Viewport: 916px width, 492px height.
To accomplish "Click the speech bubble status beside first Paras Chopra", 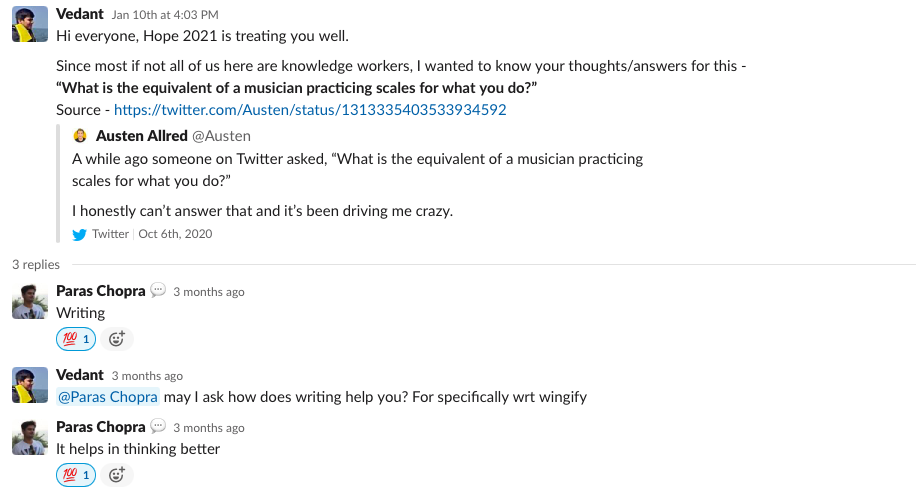I will point(158,290).
